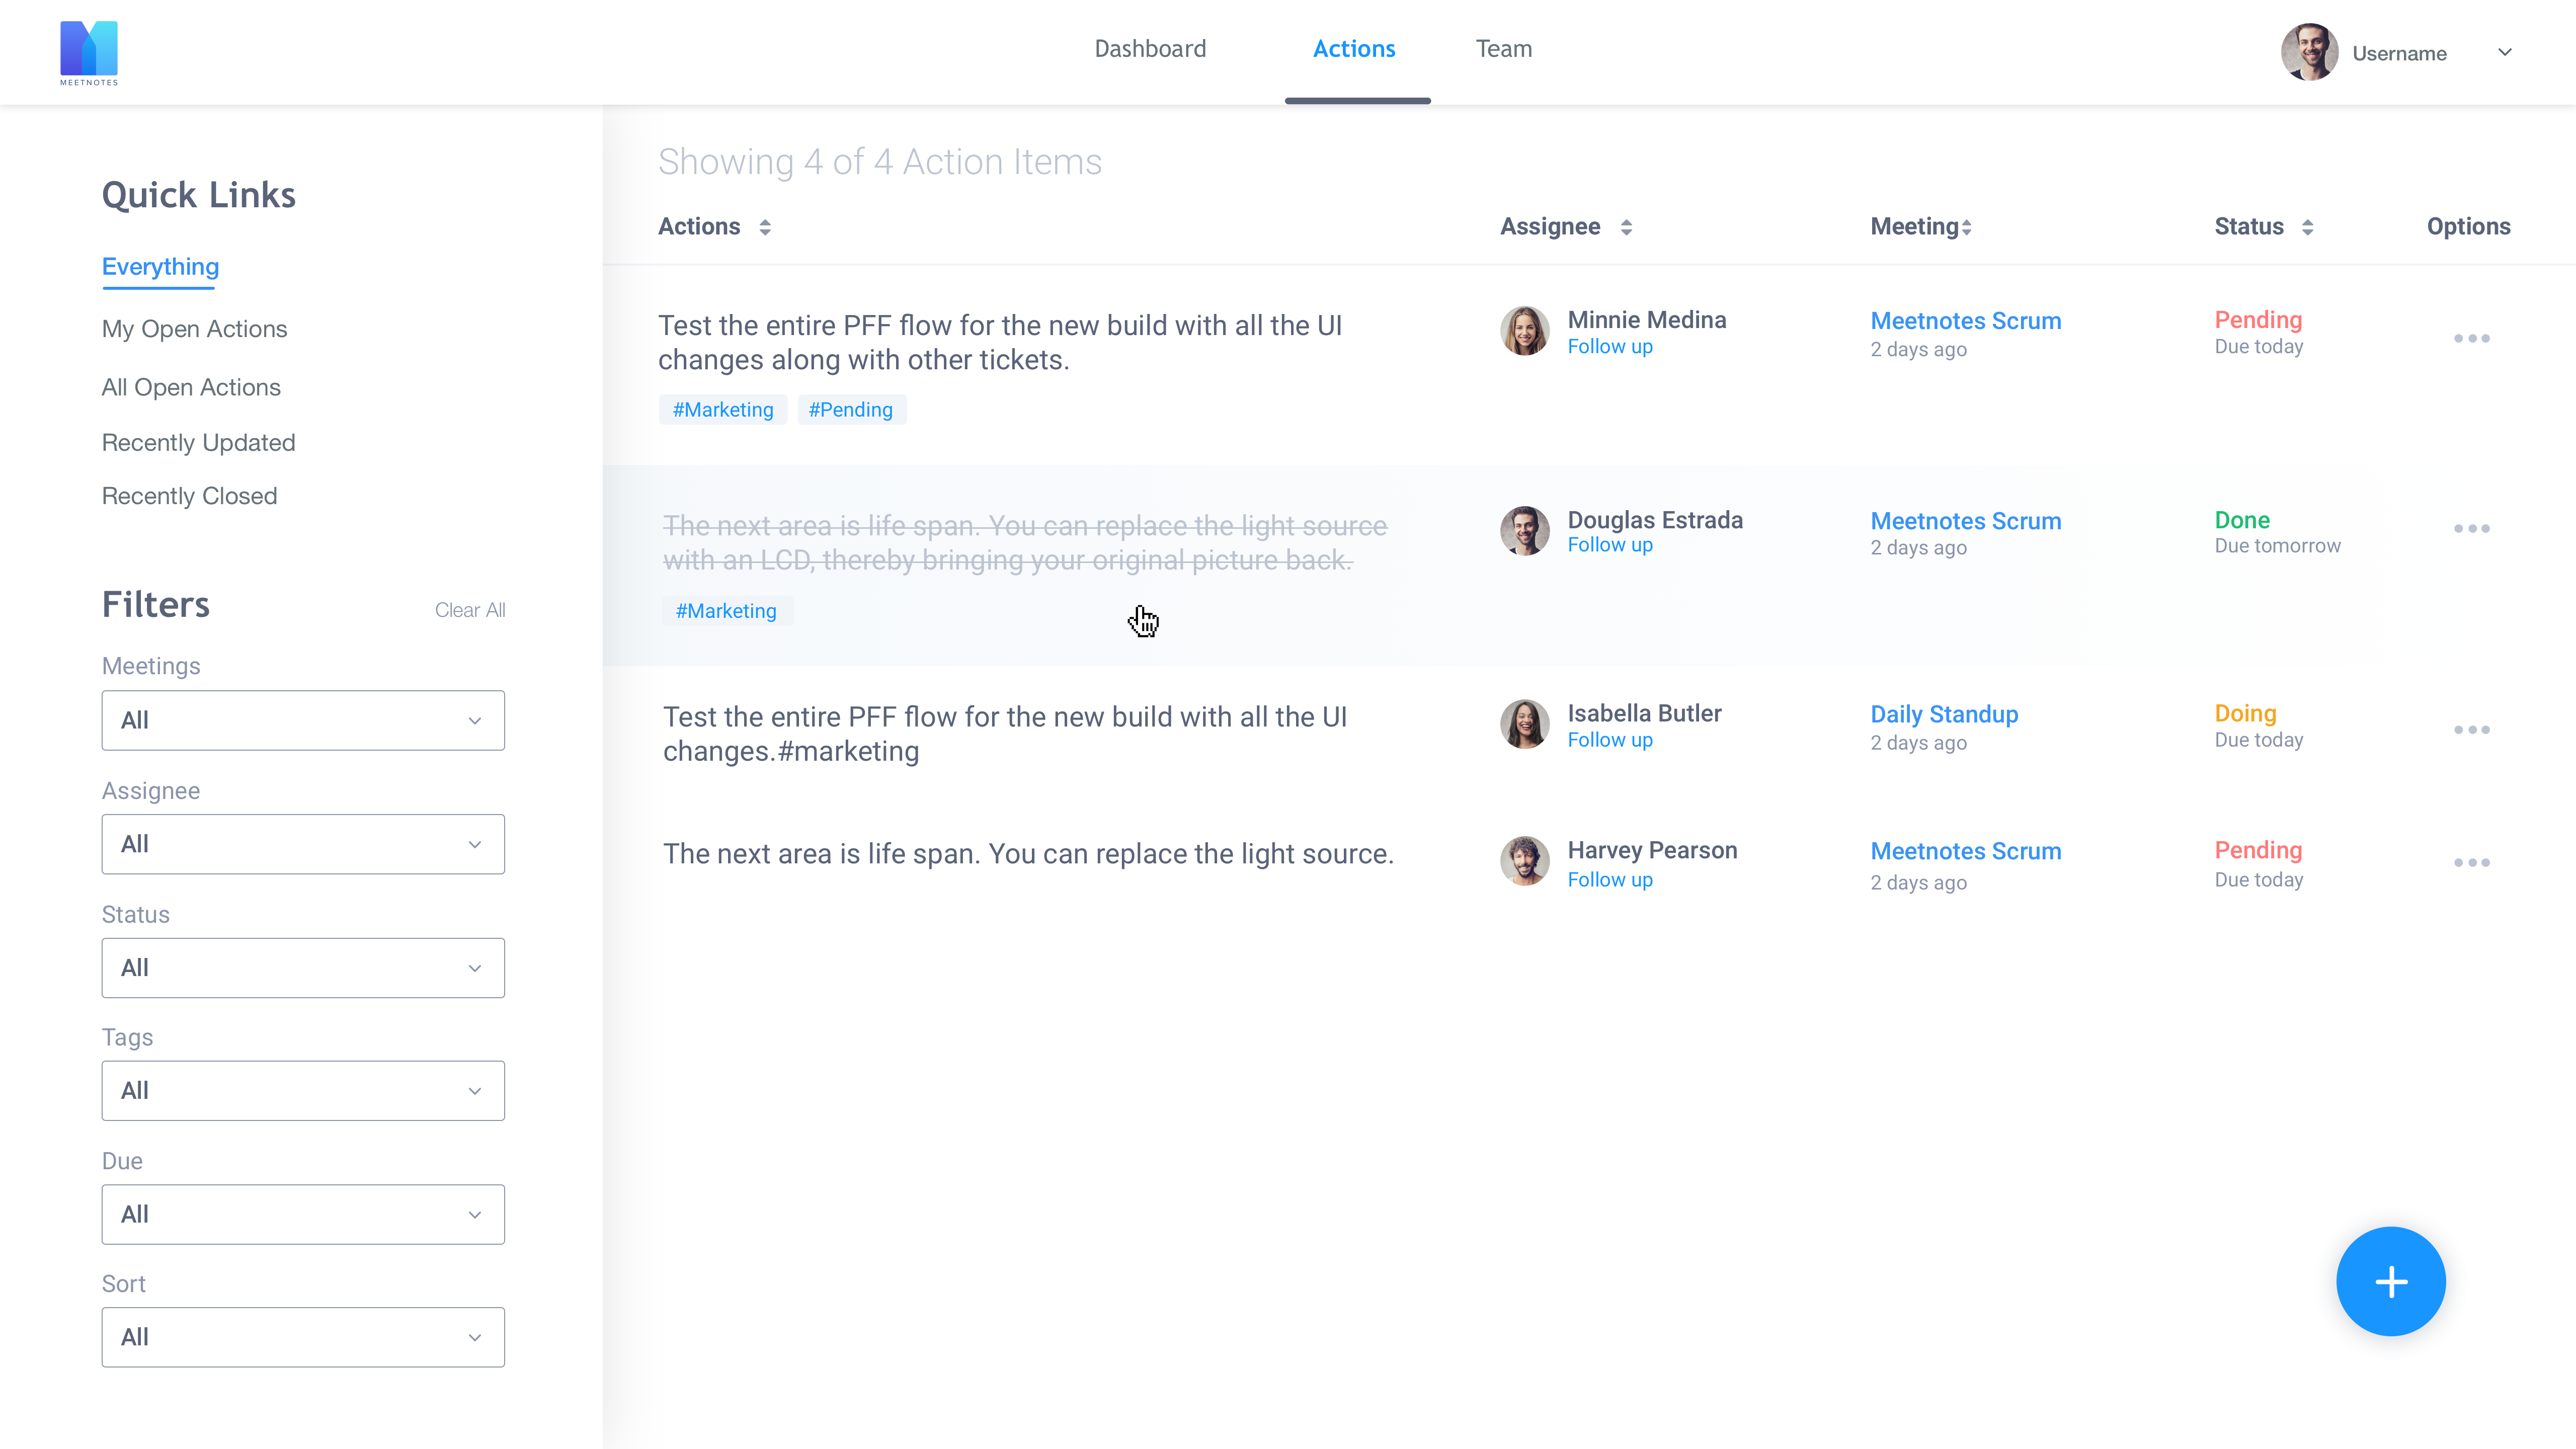Open the Status filter dropdown

point(303,968)
